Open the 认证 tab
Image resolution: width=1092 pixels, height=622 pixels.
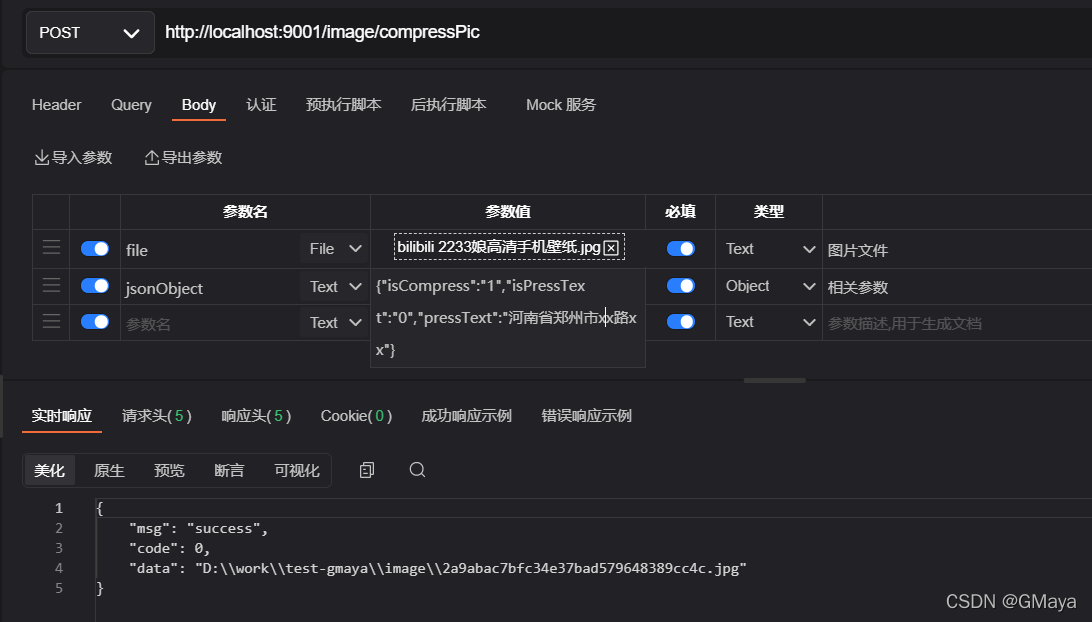click(x=261, y=104)
